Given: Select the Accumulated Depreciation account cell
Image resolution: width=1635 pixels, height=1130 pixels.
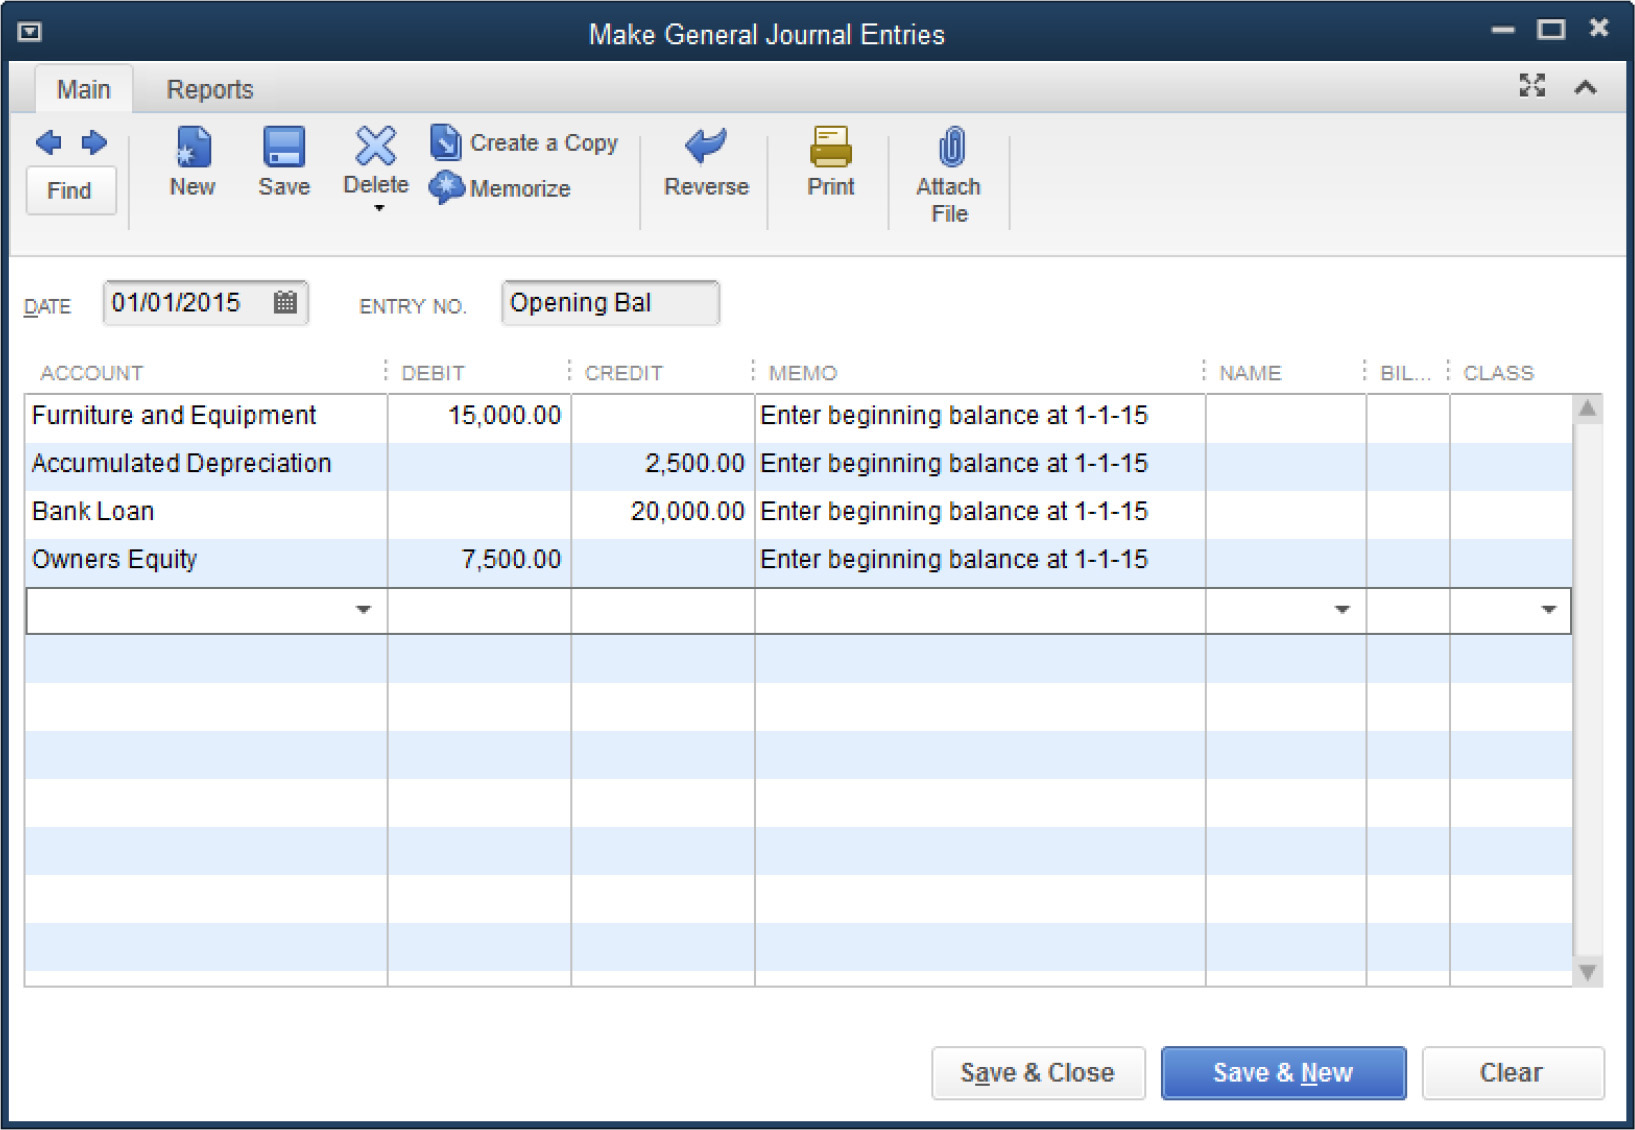Looking at the screenshot, I should [206, 464].
